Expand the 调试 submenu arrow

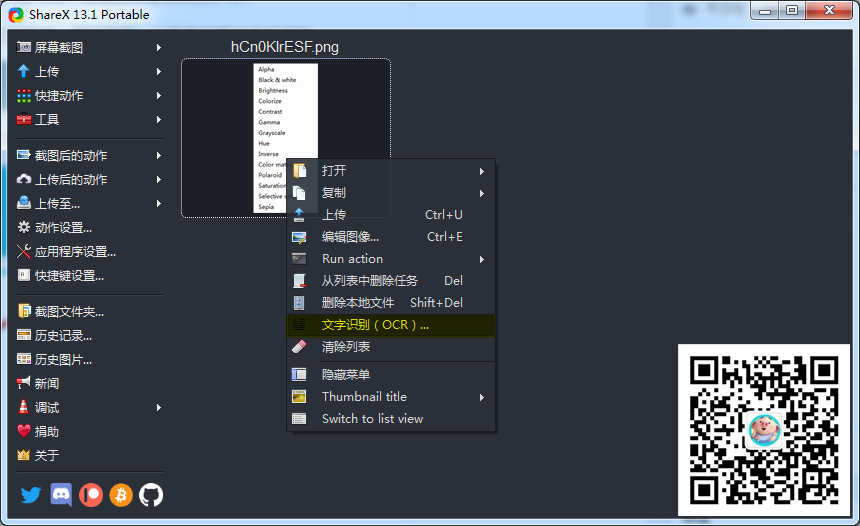pyautogui.click(x=159, y=408)
